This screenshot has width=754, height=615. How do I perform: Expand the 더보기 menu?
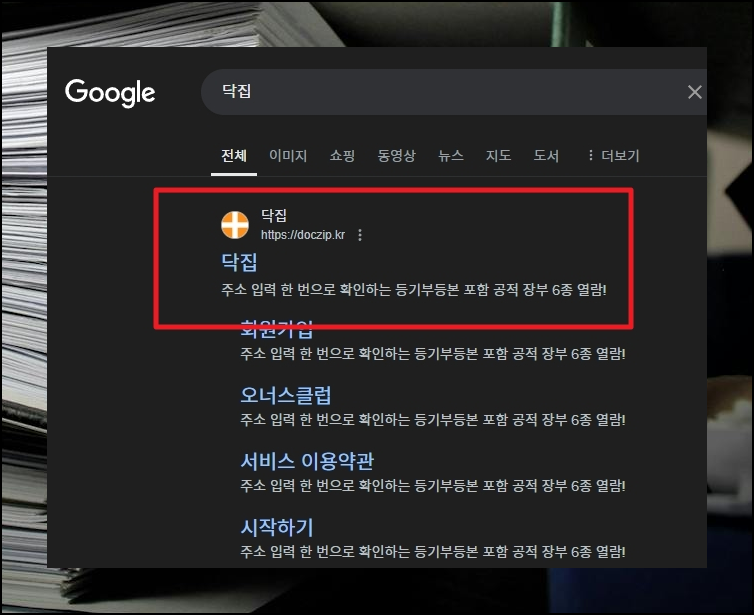pos(614,156)
